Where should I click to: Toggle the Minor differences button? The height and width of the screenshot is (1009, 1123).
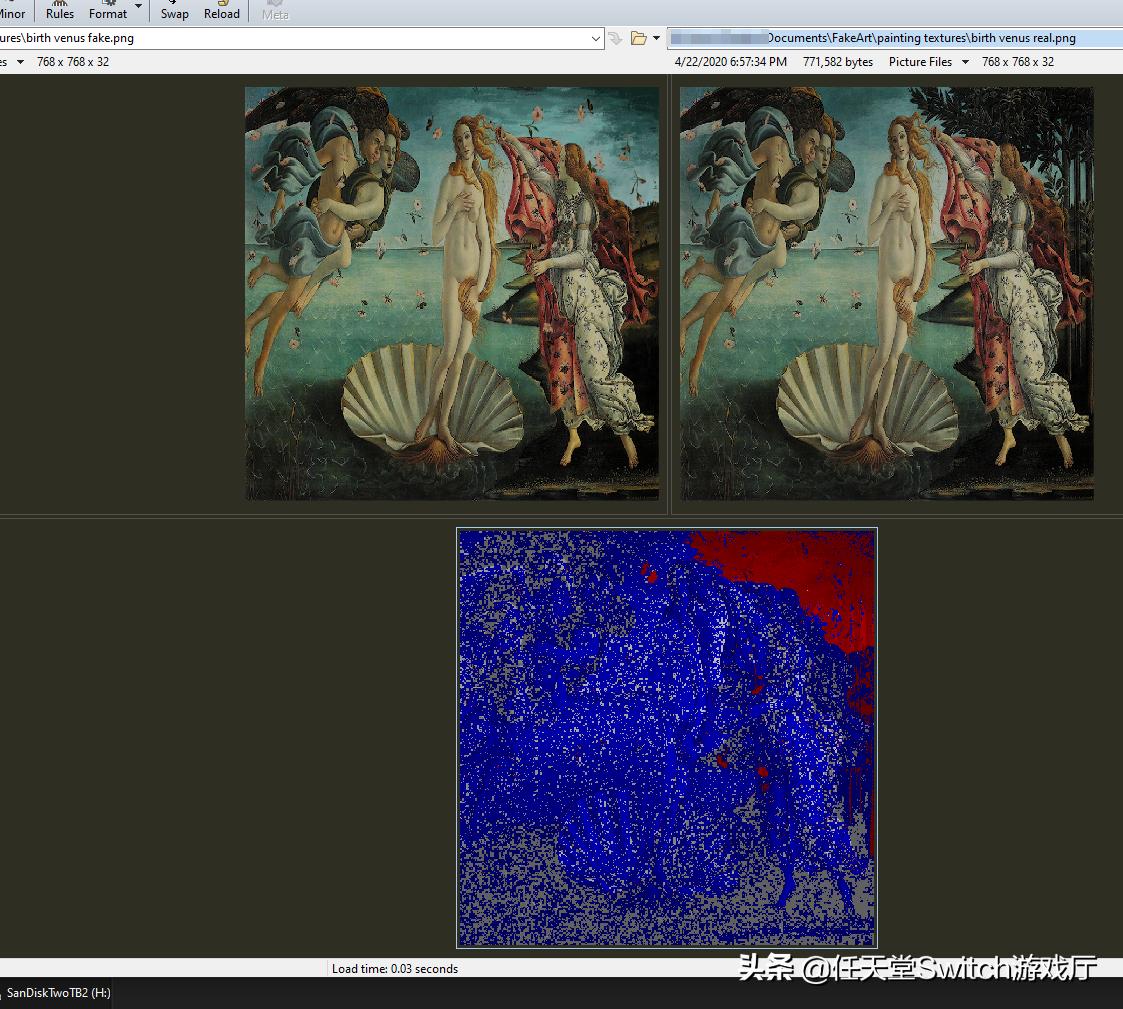click(x=12, y=11)
